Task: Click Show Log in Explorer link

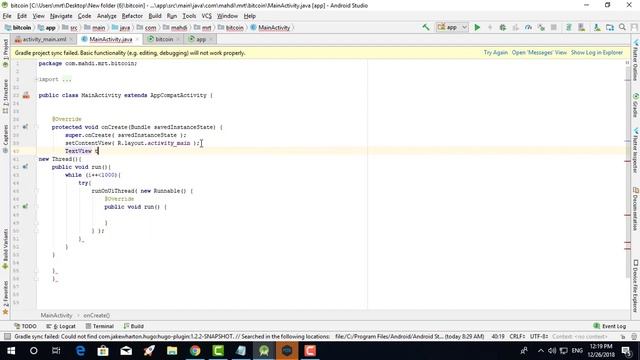Action: point(597,53)
